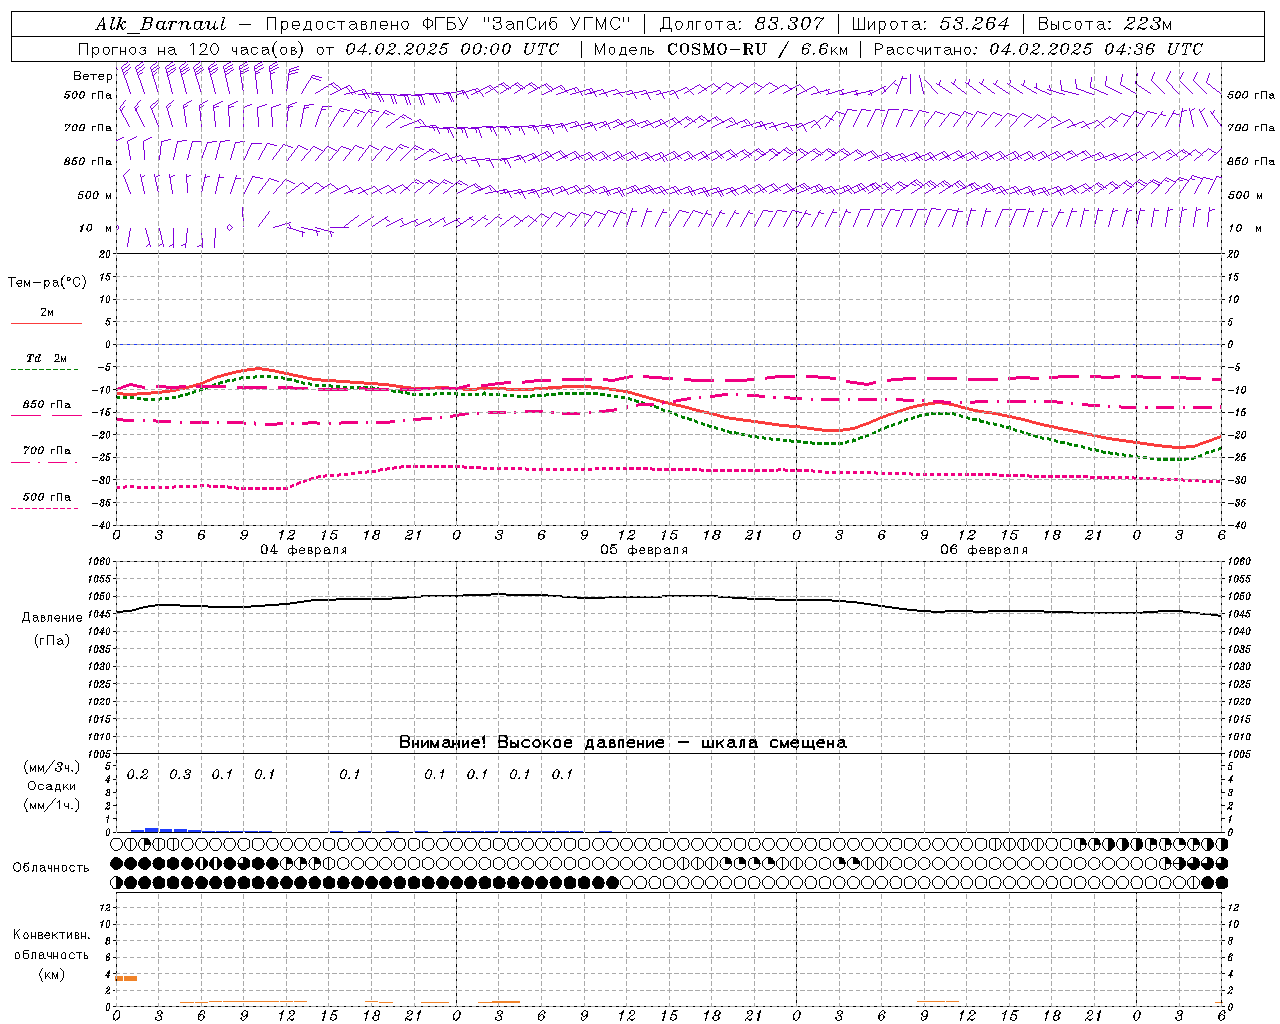Click the 'Высота: 223м' elevation text
Image resolution: width=1280 pixels, height=1024 pixels.
(1104, 24)
